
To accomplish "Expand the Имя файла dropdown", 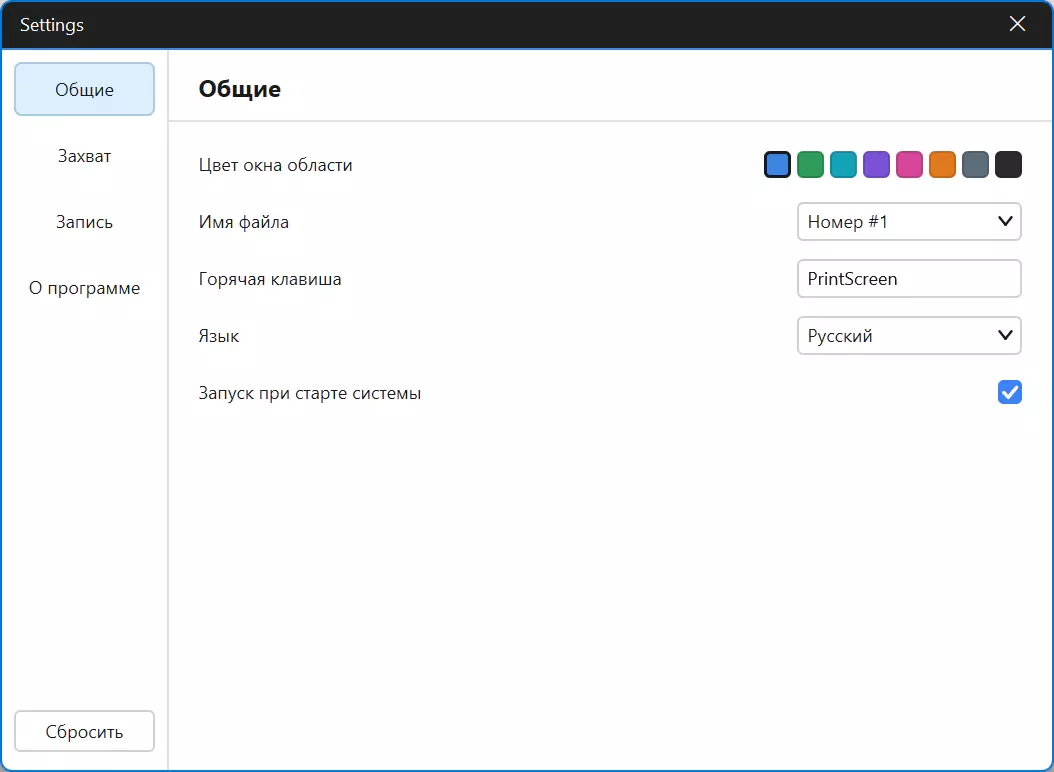I will (909, 222).
